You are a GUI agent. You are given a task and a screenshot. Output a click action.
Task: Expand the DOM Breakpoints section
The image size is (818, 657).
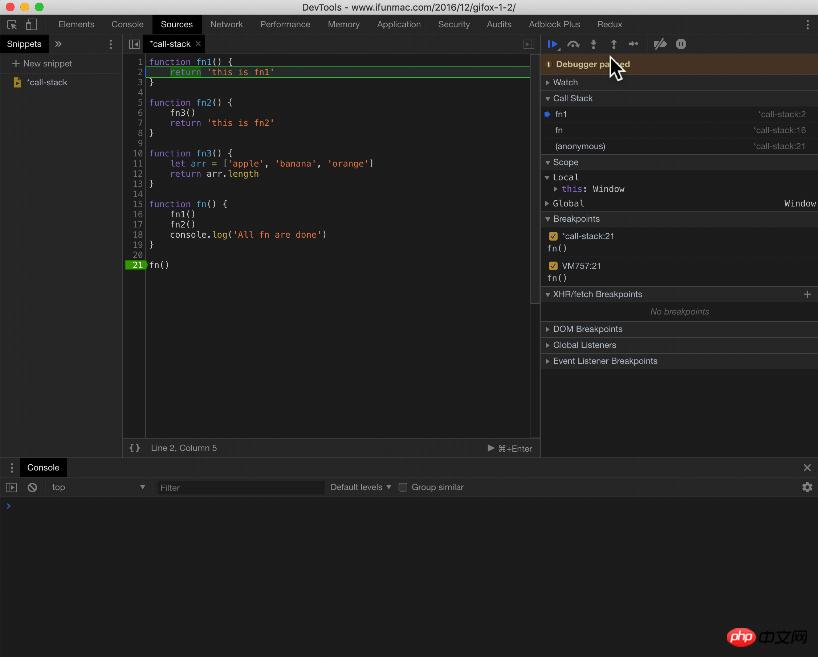click(x=587, y=329)
